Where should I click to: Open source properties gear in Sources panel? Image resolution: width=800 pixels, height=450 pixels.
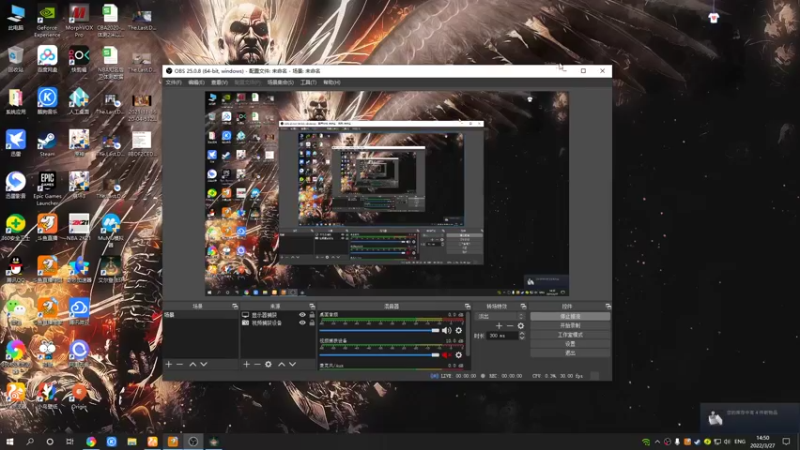click(268, 364)
